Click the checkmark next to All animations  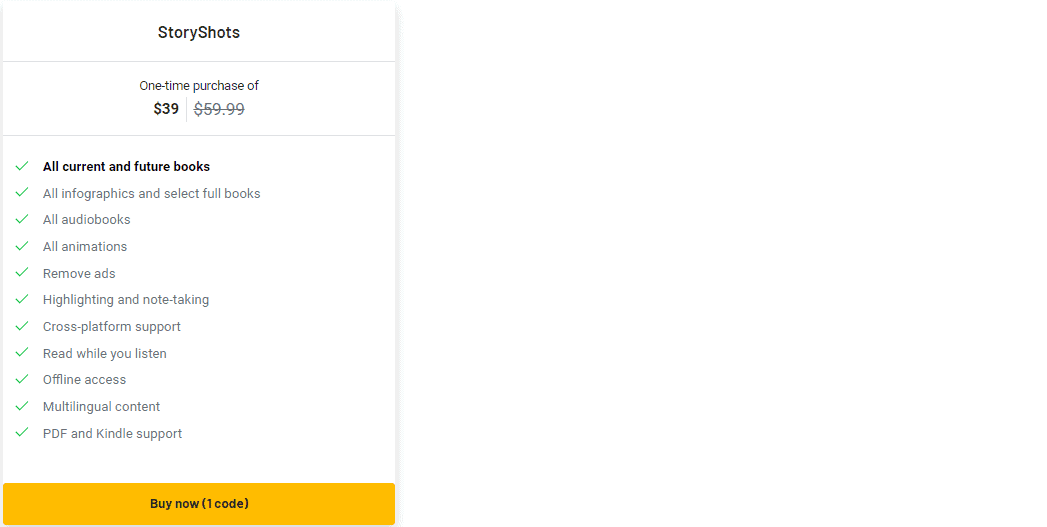click(x=22, y=246)
